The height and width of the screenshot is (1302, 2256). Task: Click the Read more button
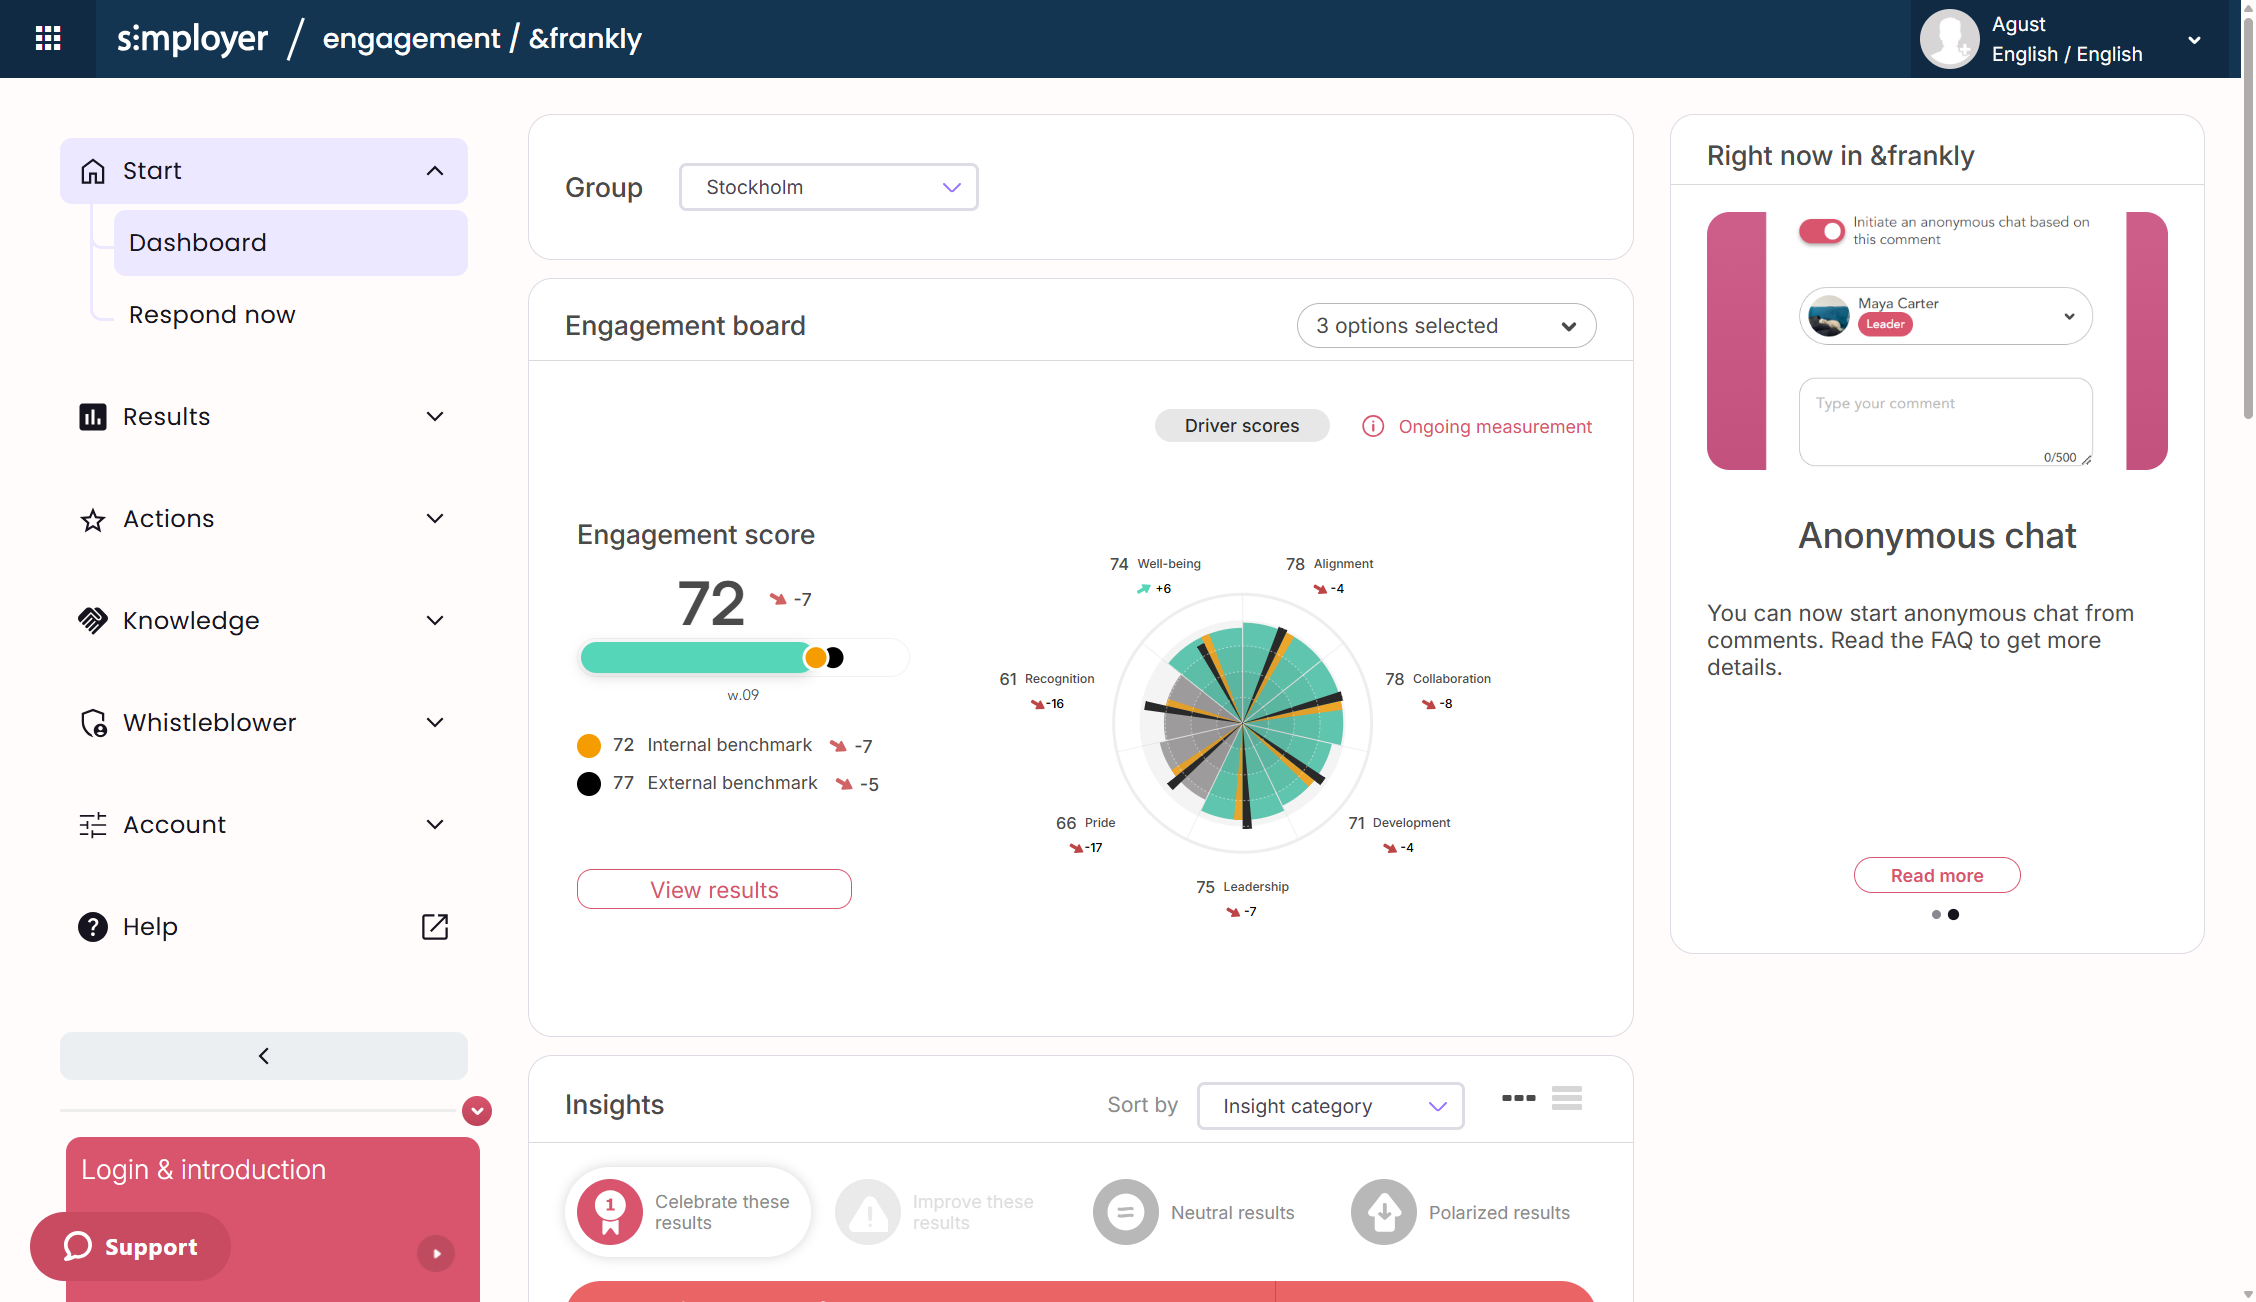(1937, 875)
